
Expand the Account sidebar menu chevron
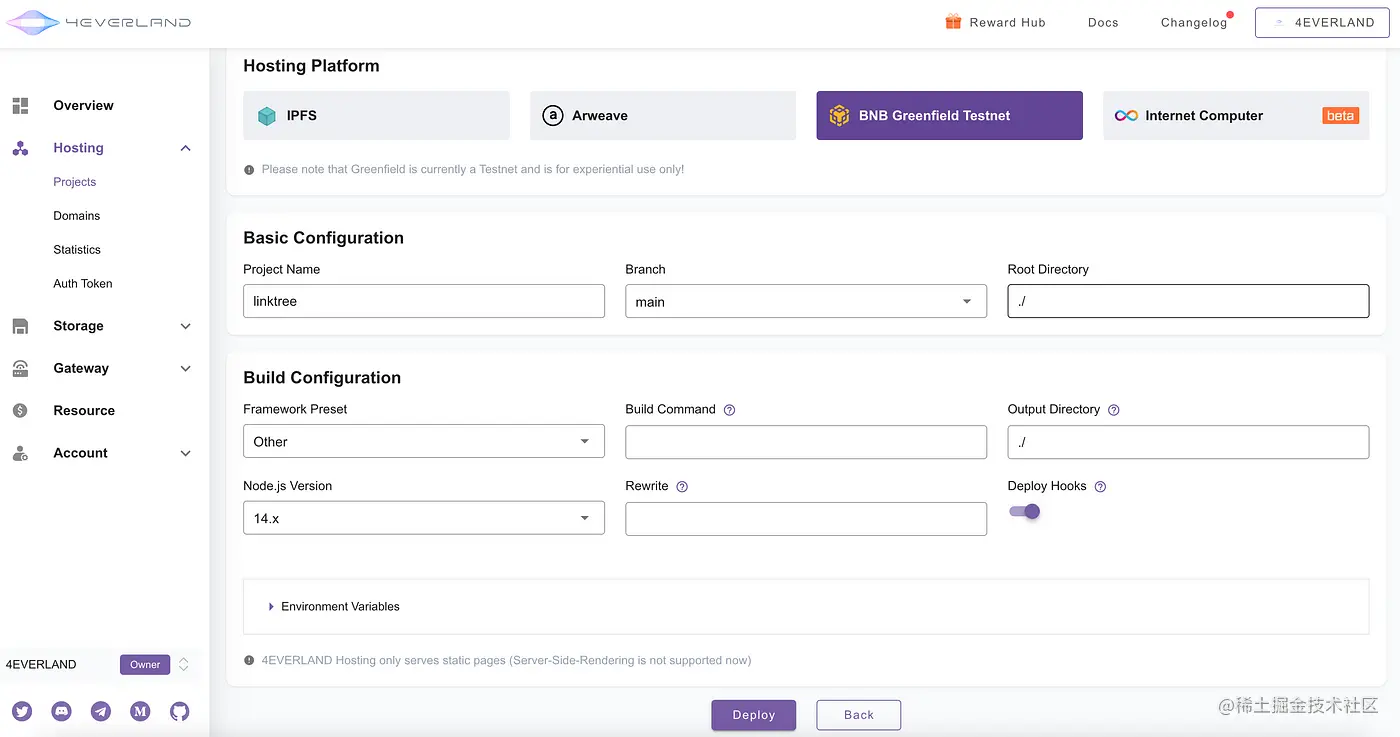click(x=185, y=453)
